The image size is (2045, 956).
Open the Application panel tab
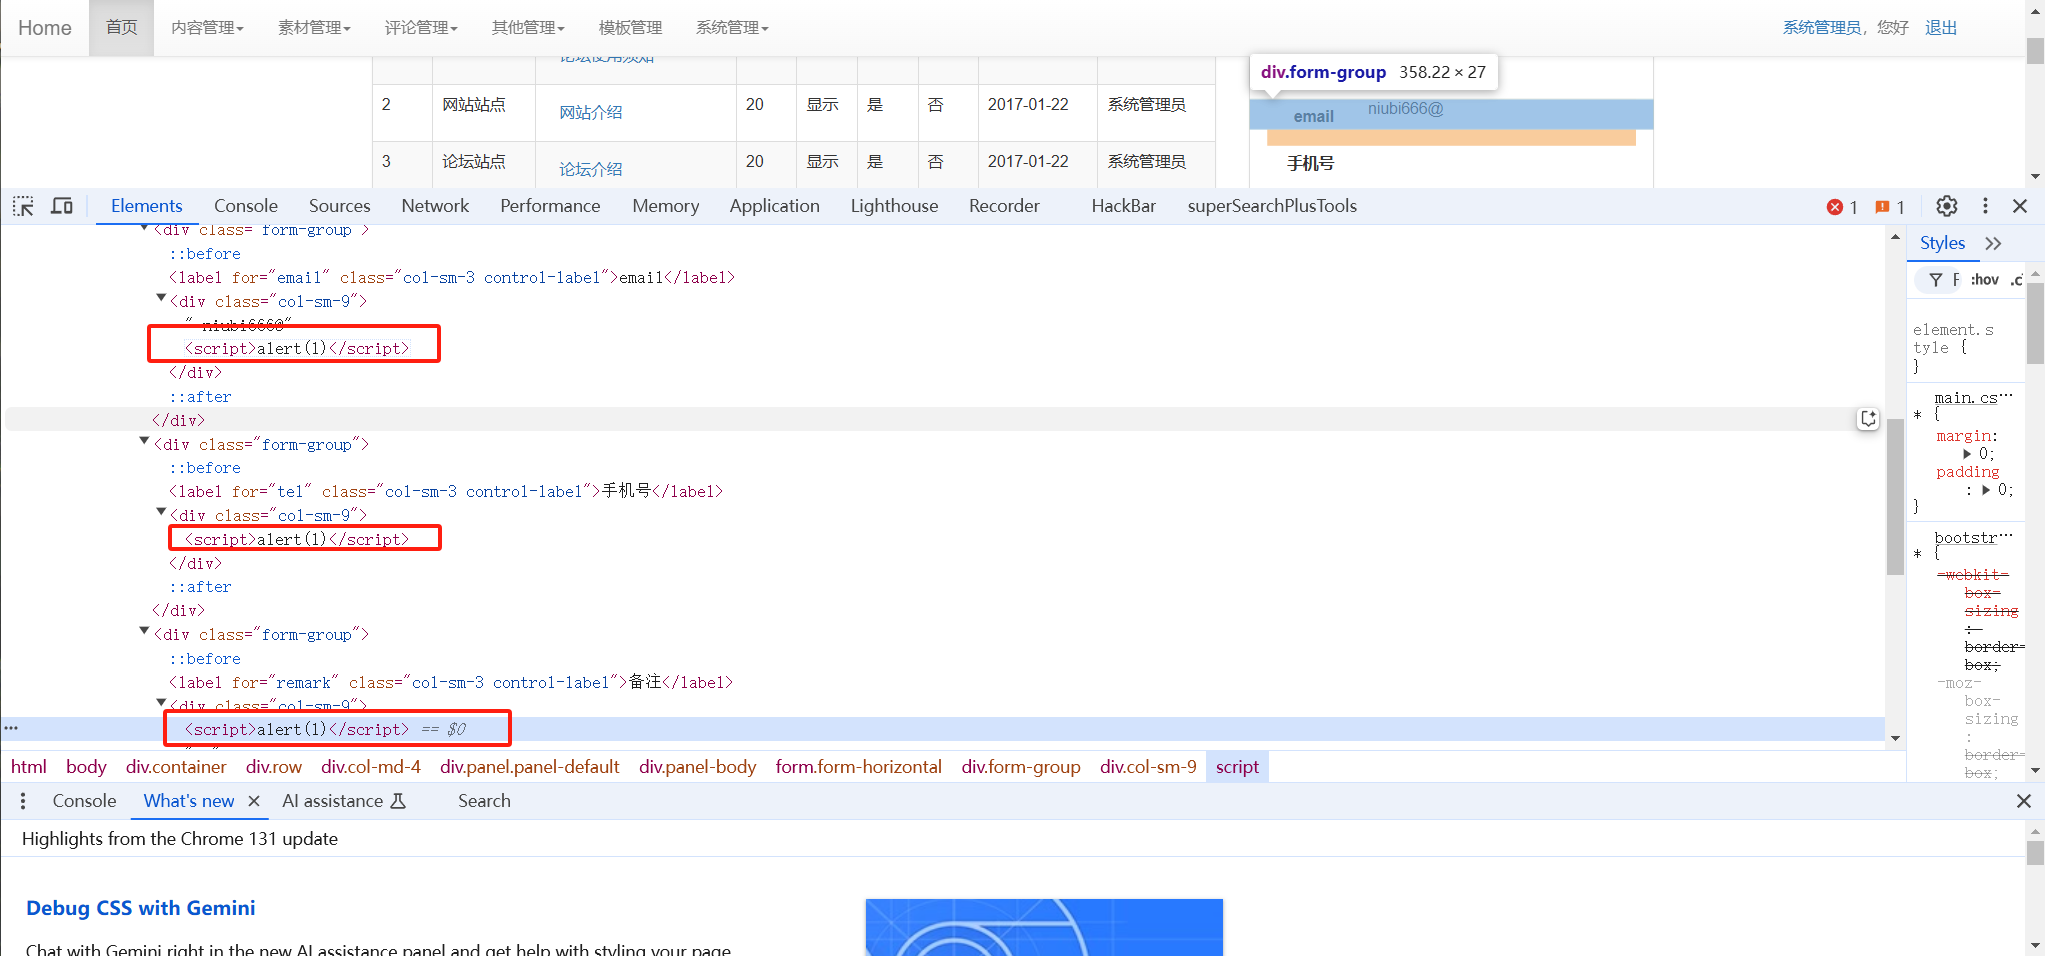point(774,206)
